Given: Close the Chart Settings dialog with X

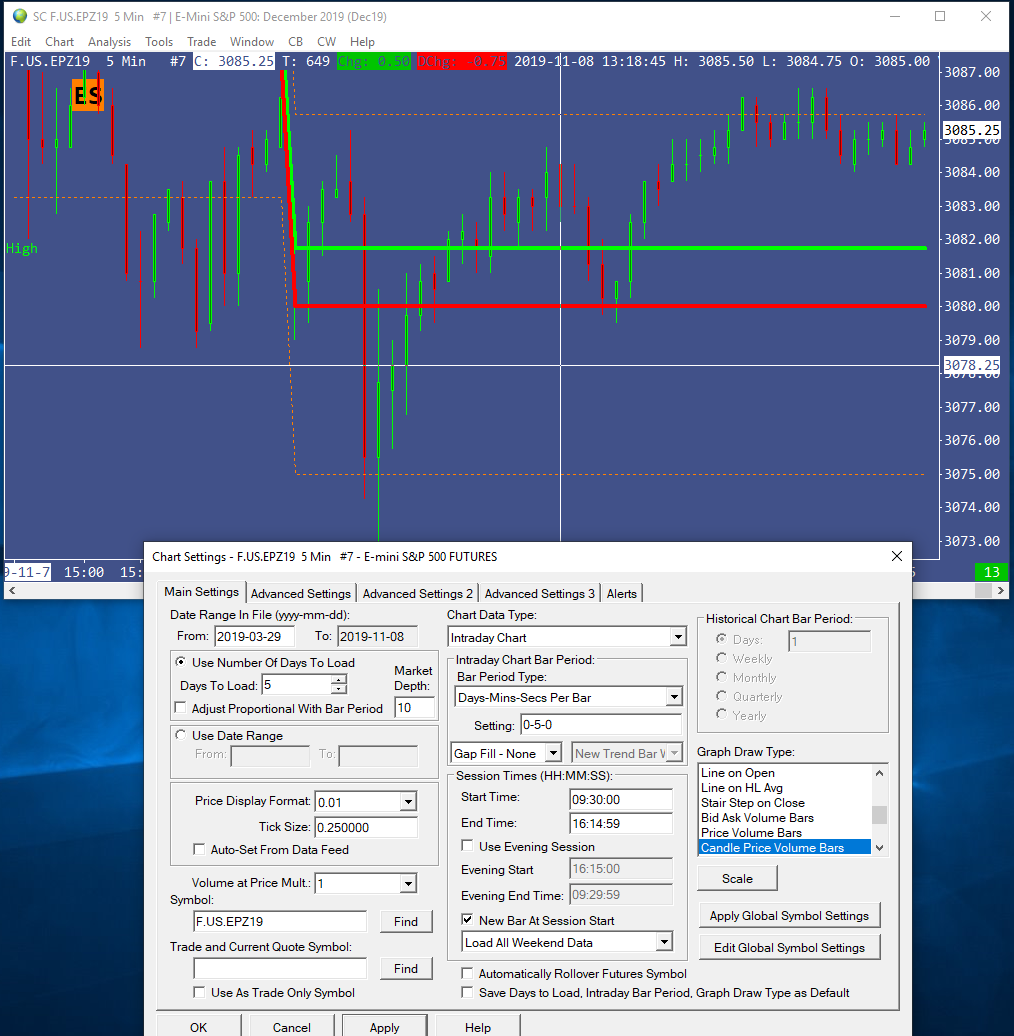Looking at the screenshot, I should [895, 556].
